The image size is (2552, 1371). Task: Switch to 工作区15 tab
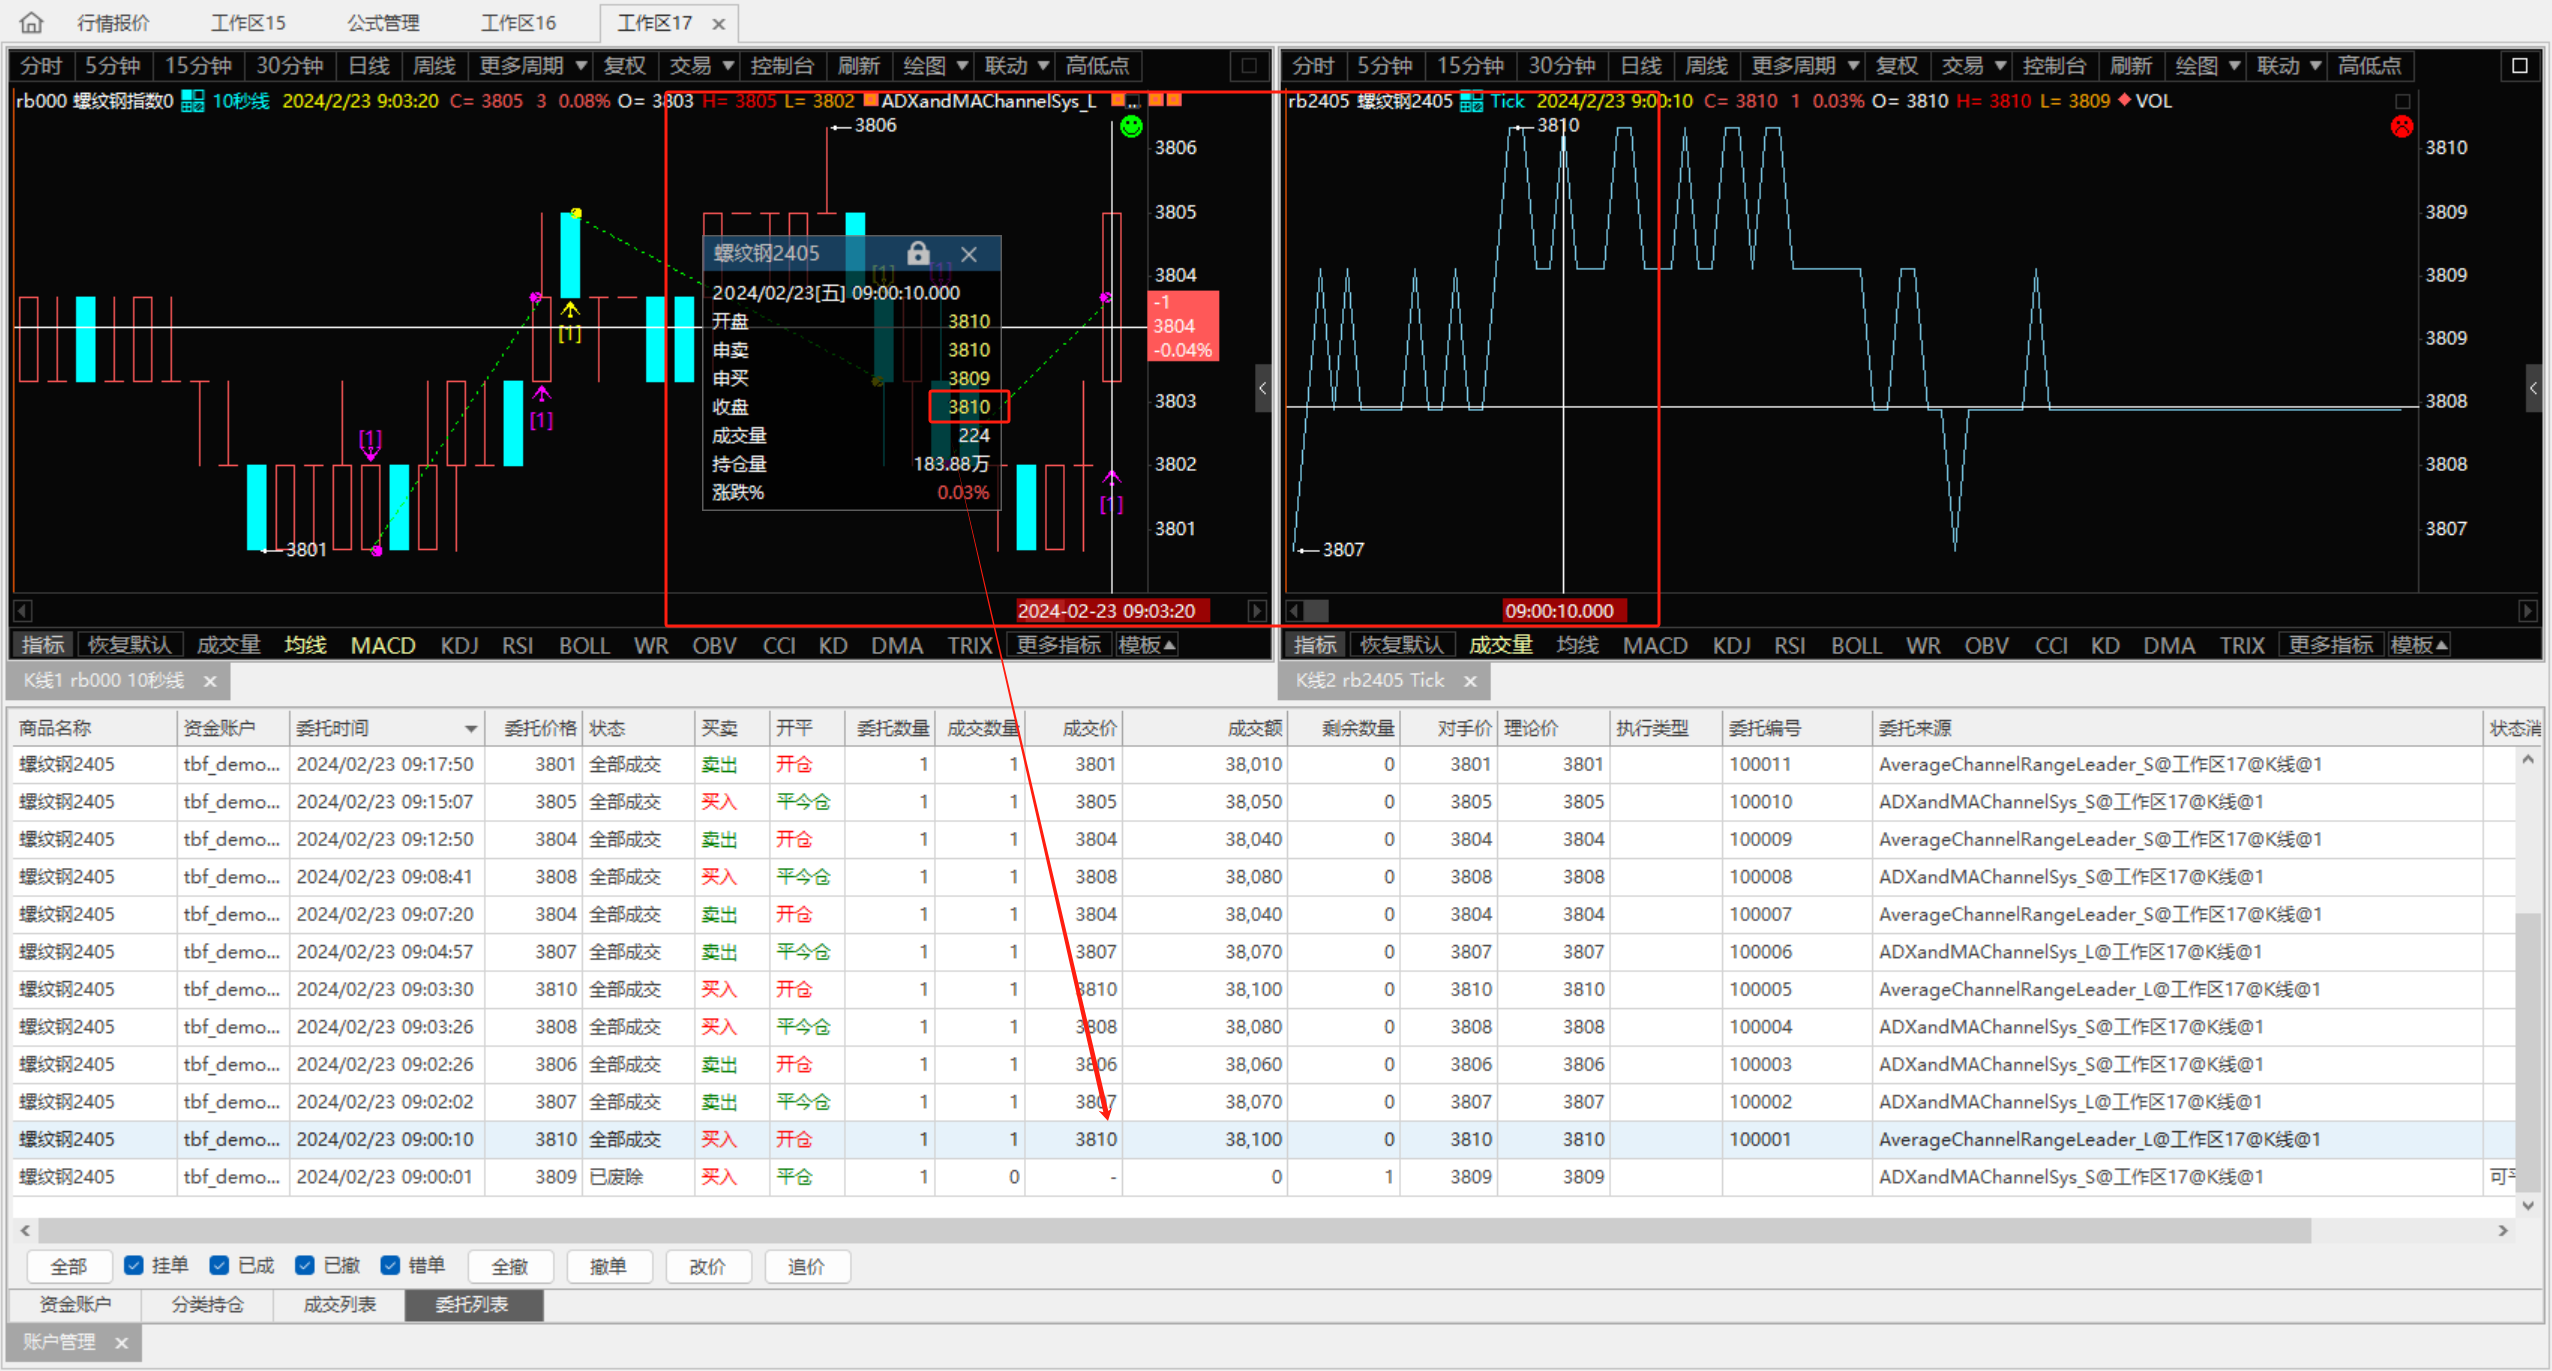coord(248,22)
